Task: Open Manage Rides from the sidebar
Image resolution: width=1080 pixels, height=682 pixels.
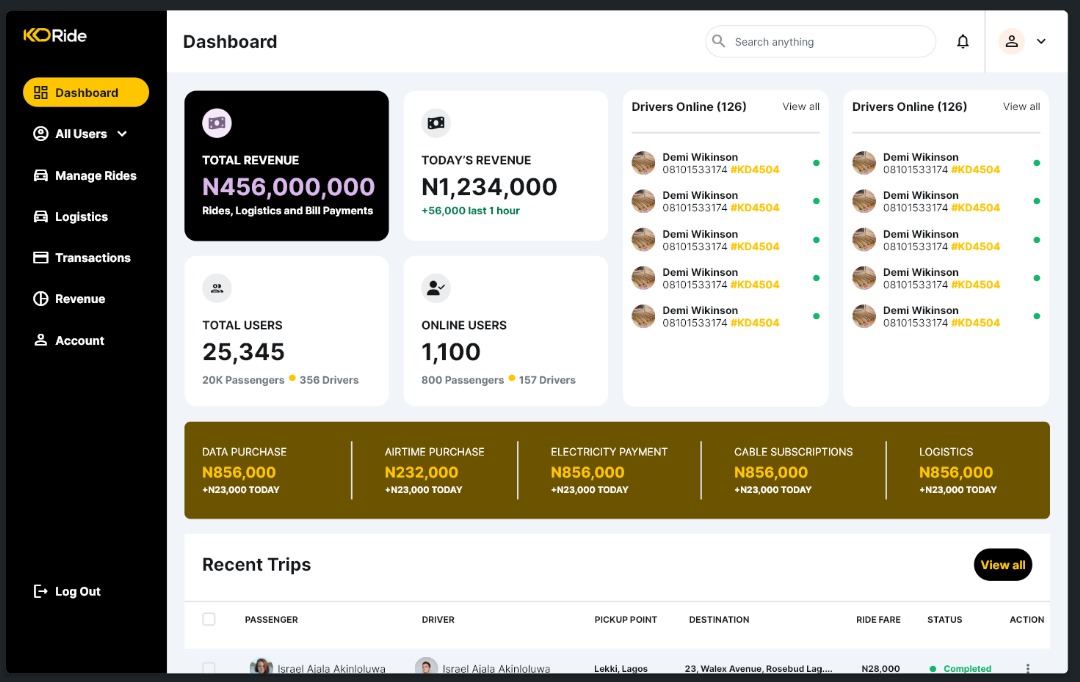Action: (x=41, y=175)
